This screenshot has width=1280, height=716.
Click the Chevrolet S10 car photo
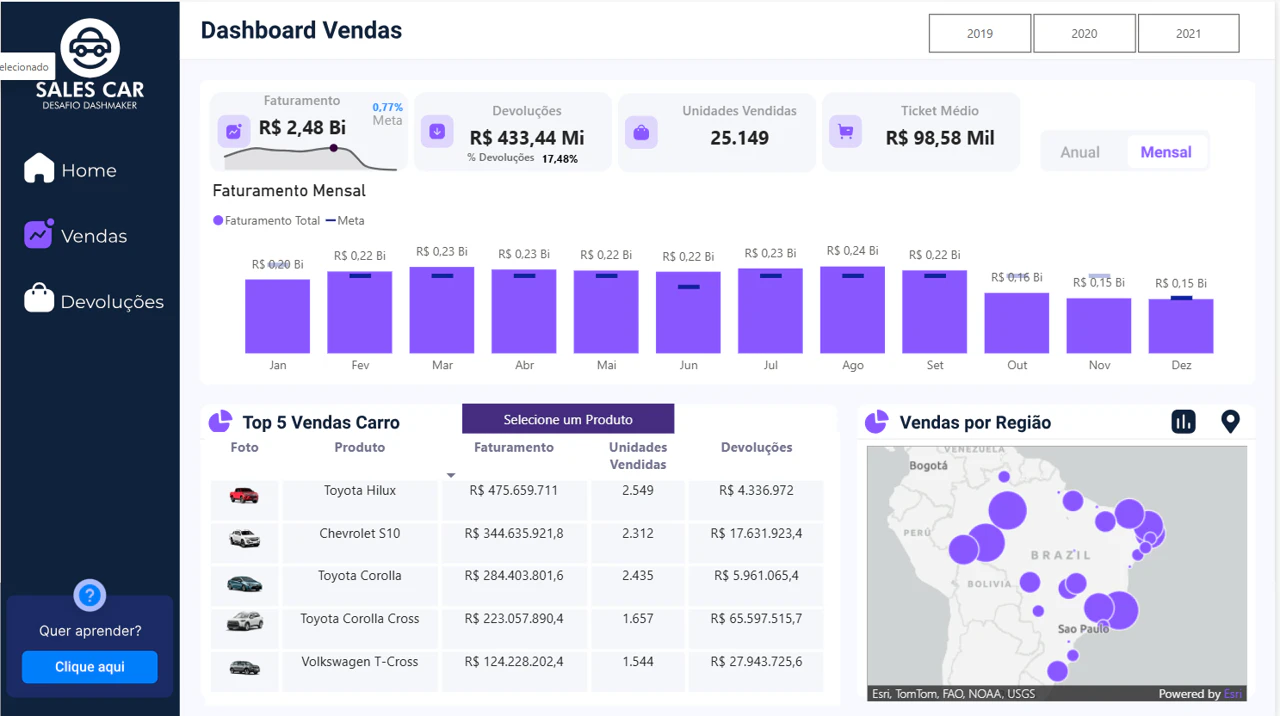244,538
